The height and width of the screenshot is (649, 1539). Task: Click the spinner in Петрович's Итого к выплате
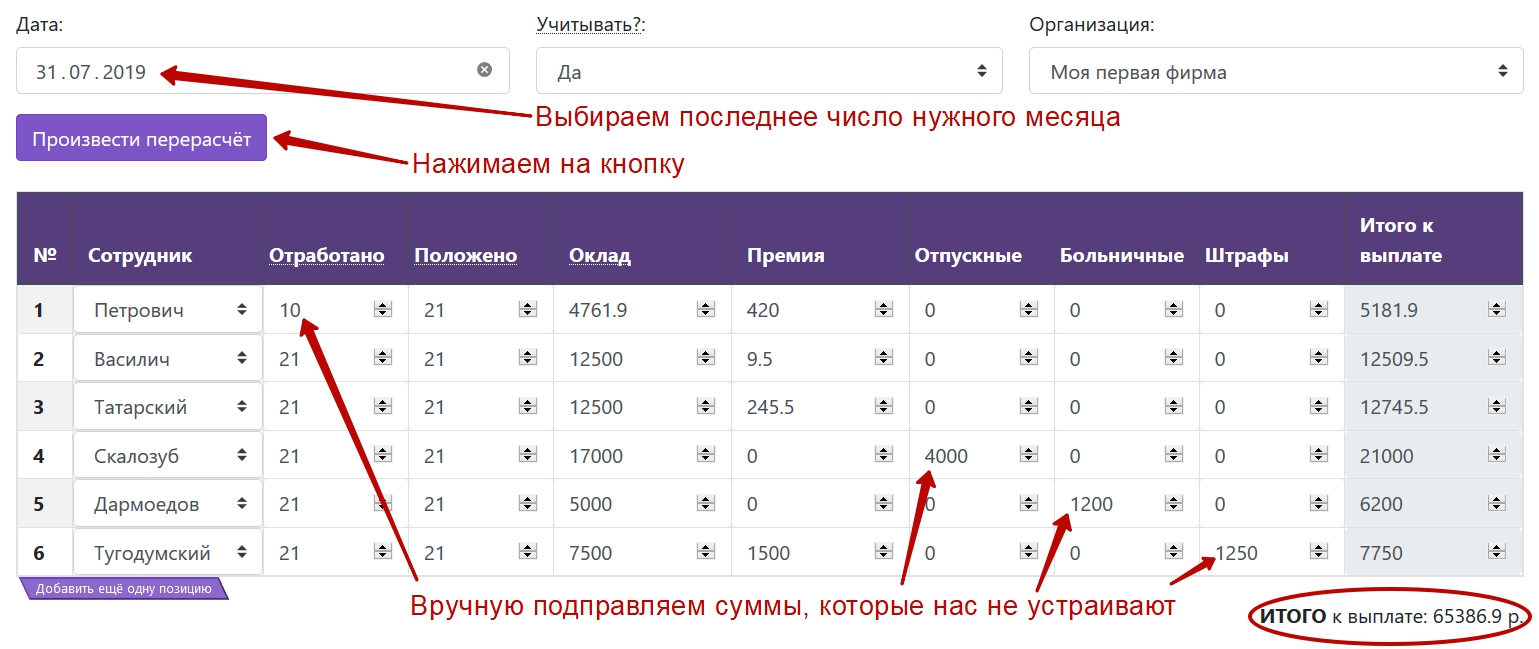[x=1496, y=310]
